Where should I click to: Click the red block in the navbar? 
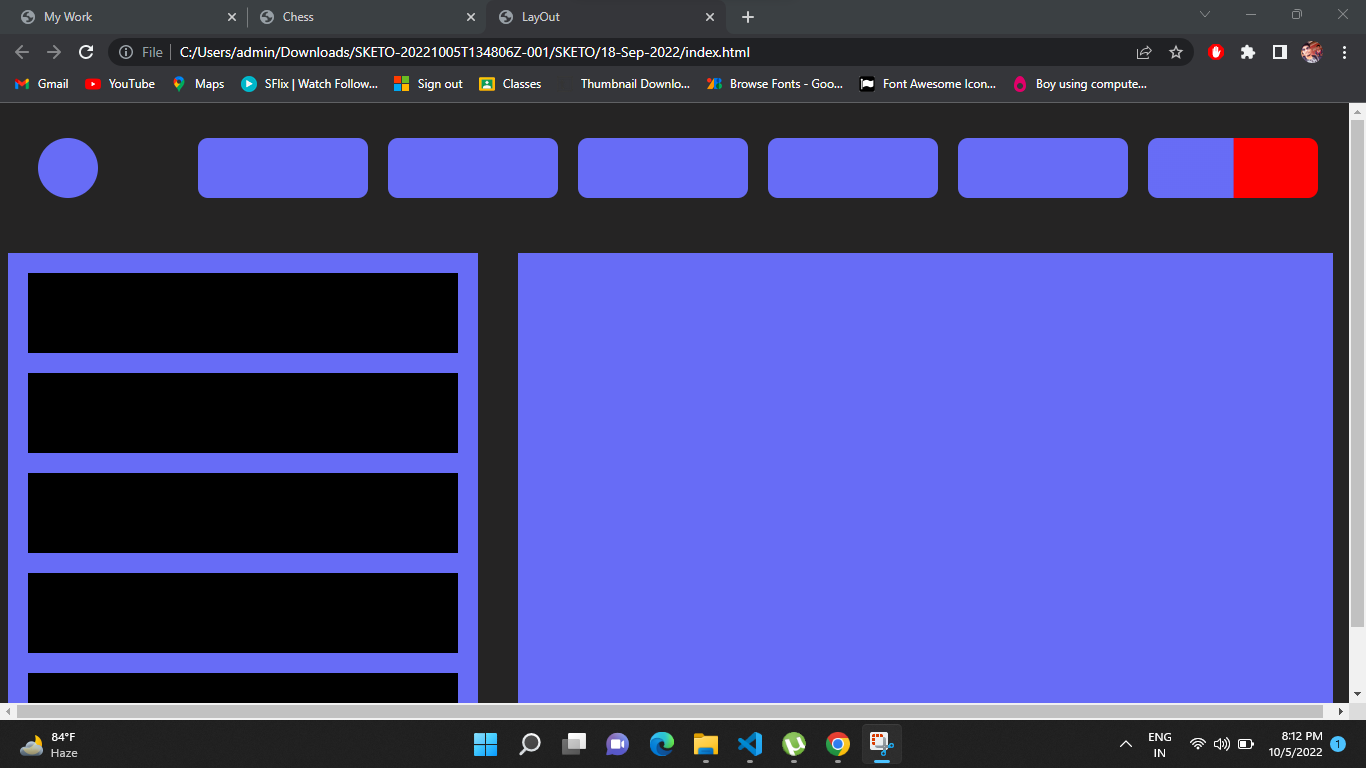click(x=1275, y=168)
